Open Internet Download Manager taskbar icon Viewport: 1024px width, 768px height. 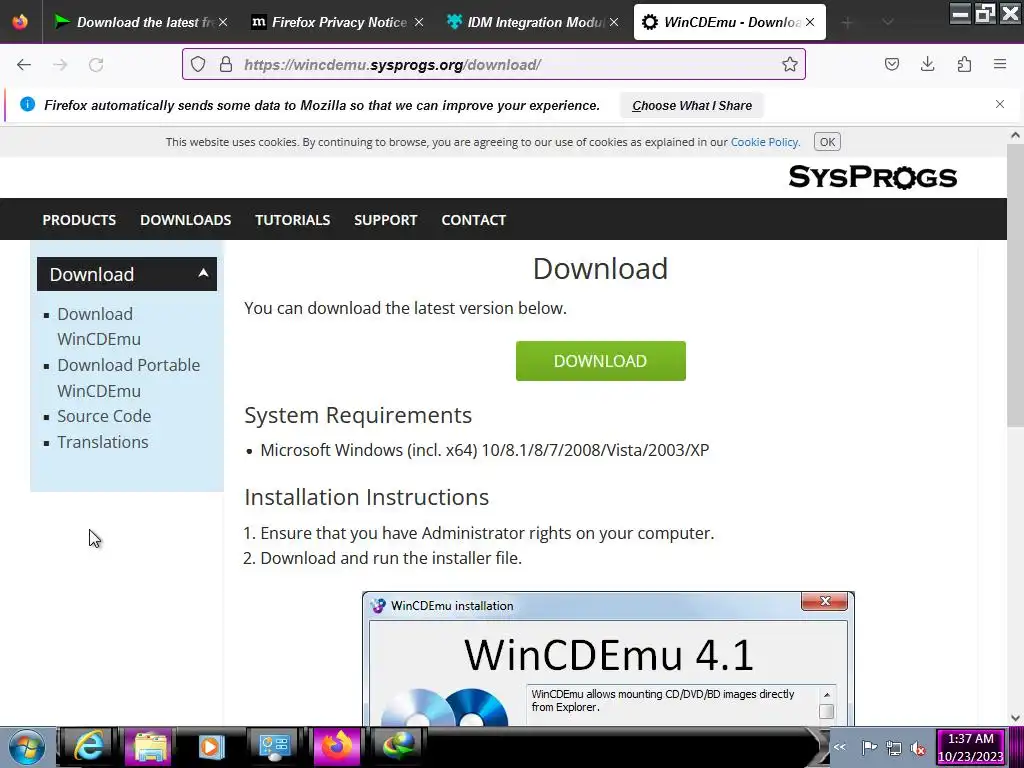pyautogui.click(x=398, y=746)
